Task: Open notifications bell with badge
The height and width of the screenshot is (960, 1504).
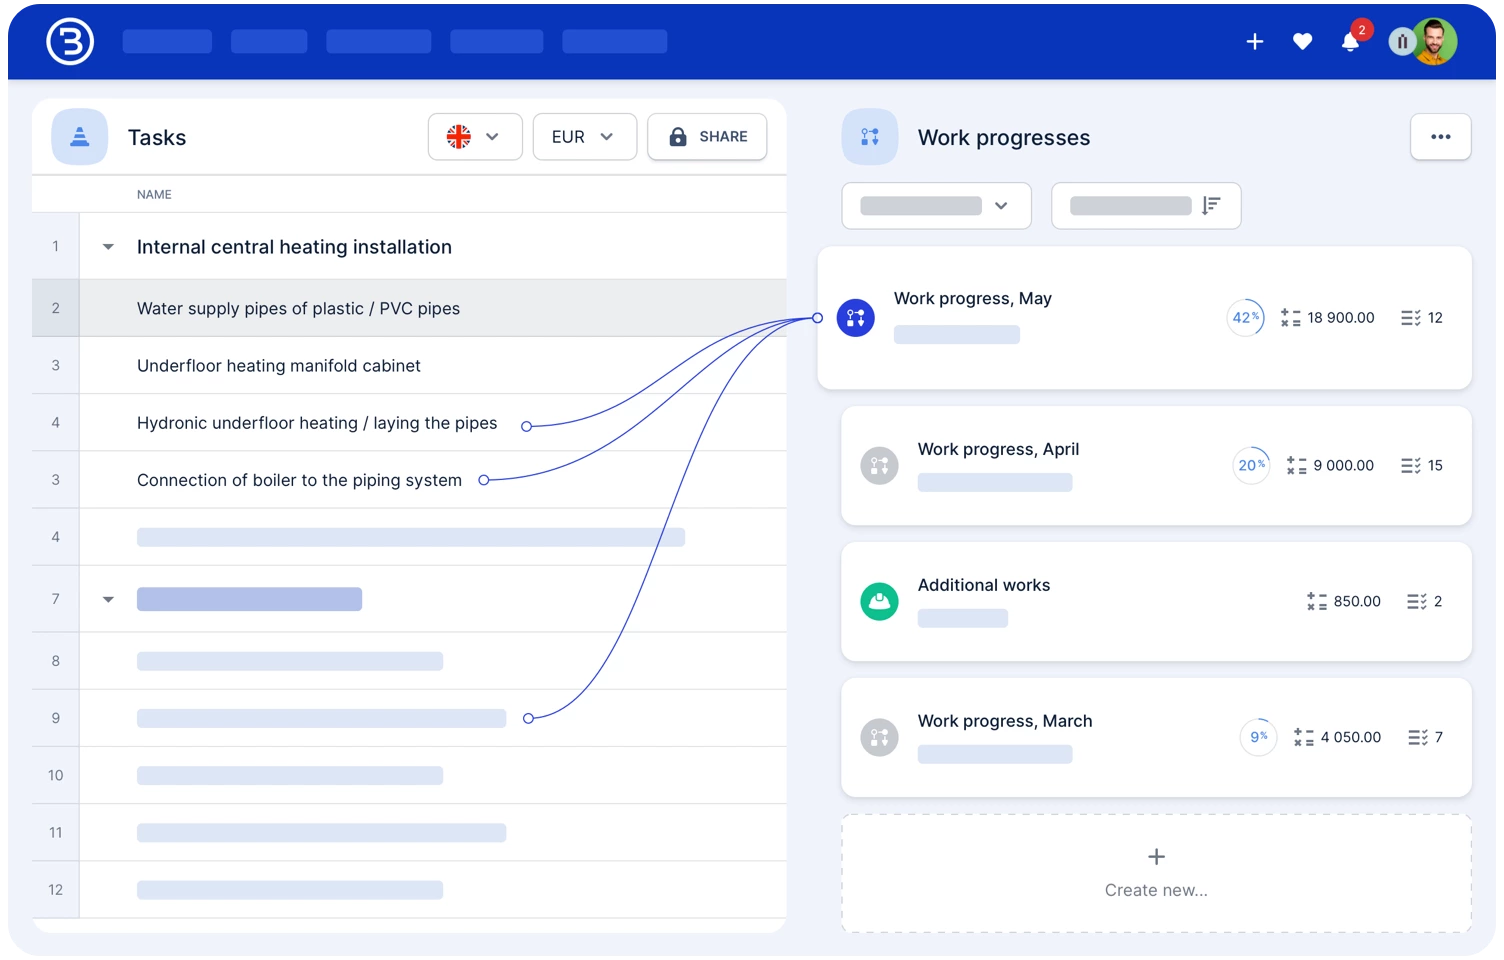Action: 1350,42
